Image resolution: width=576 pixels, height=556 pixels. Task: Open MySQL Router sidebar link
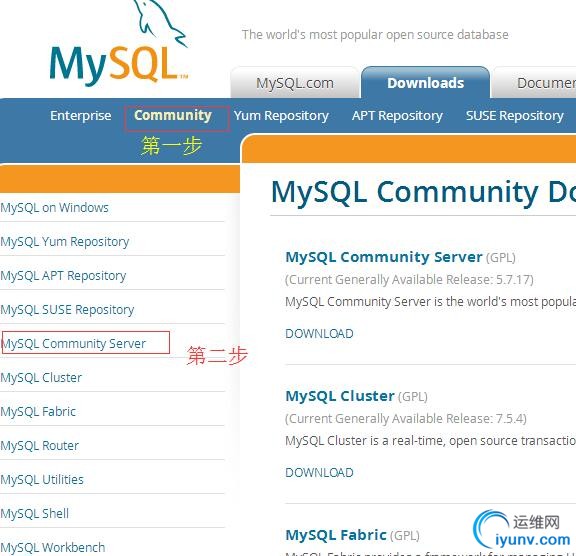point(39,446)
